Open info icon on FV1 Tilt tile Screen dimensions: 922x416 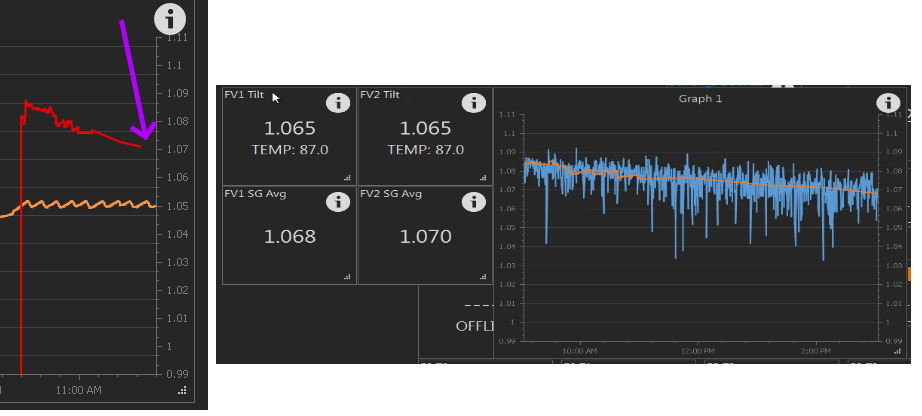coord(338,103)
